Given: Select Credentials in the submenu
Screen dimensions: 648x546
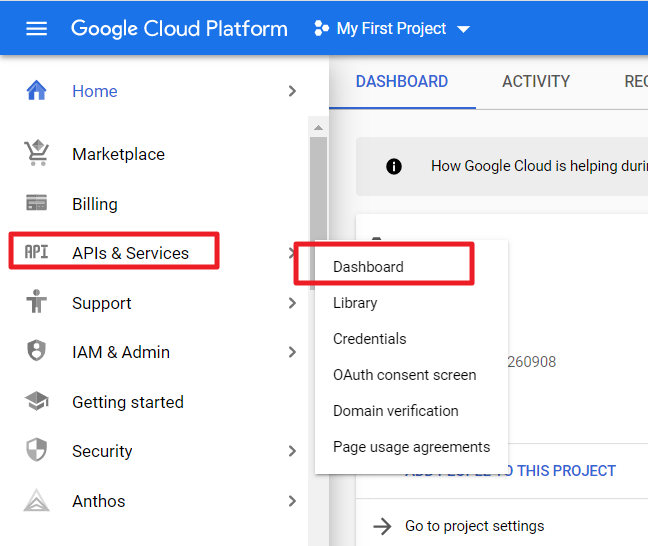Looking at the screenshot, I should [369, 339].
